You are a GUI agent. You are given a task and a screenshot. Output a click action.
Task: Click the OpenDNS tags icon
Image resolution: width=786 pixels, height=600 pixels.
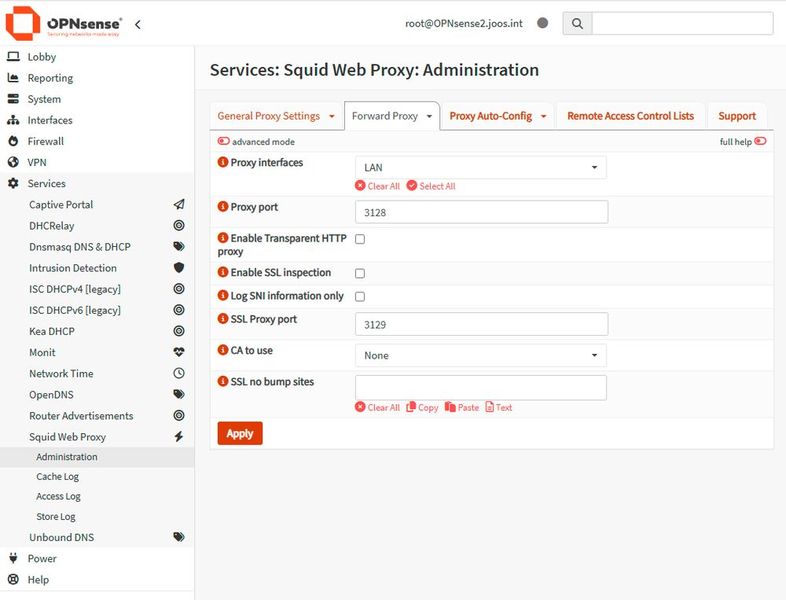click(x=179, y=394)
